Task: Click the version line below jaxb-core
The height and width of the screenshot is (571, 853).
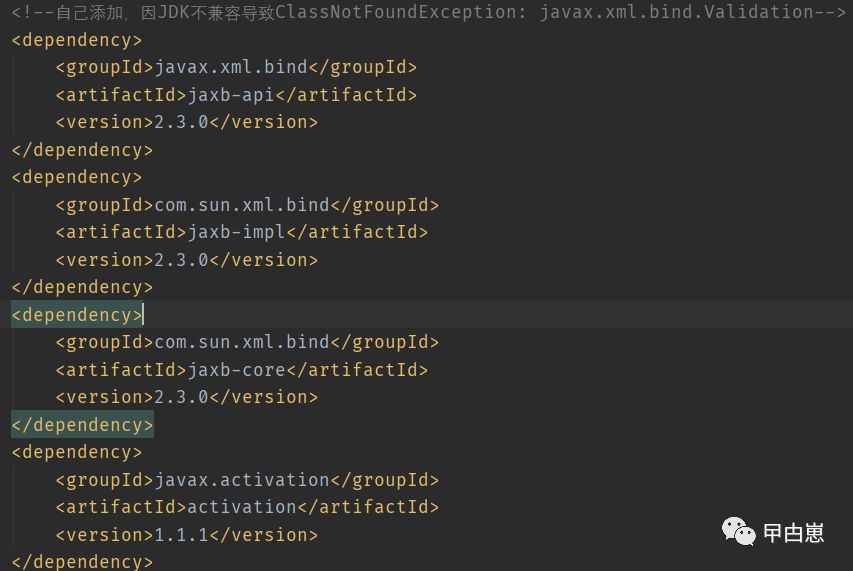Action: point(187,397)
